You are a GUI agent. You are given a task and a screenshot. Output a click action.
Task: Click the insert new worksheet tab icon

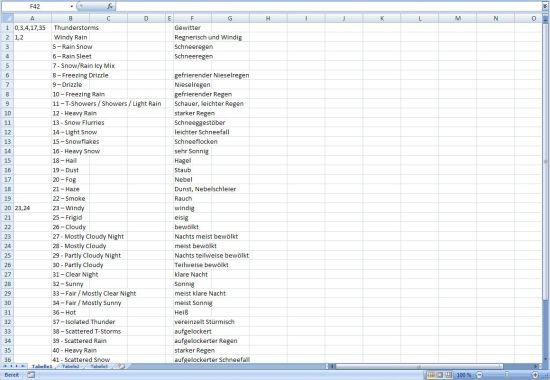tap(121, 366)
